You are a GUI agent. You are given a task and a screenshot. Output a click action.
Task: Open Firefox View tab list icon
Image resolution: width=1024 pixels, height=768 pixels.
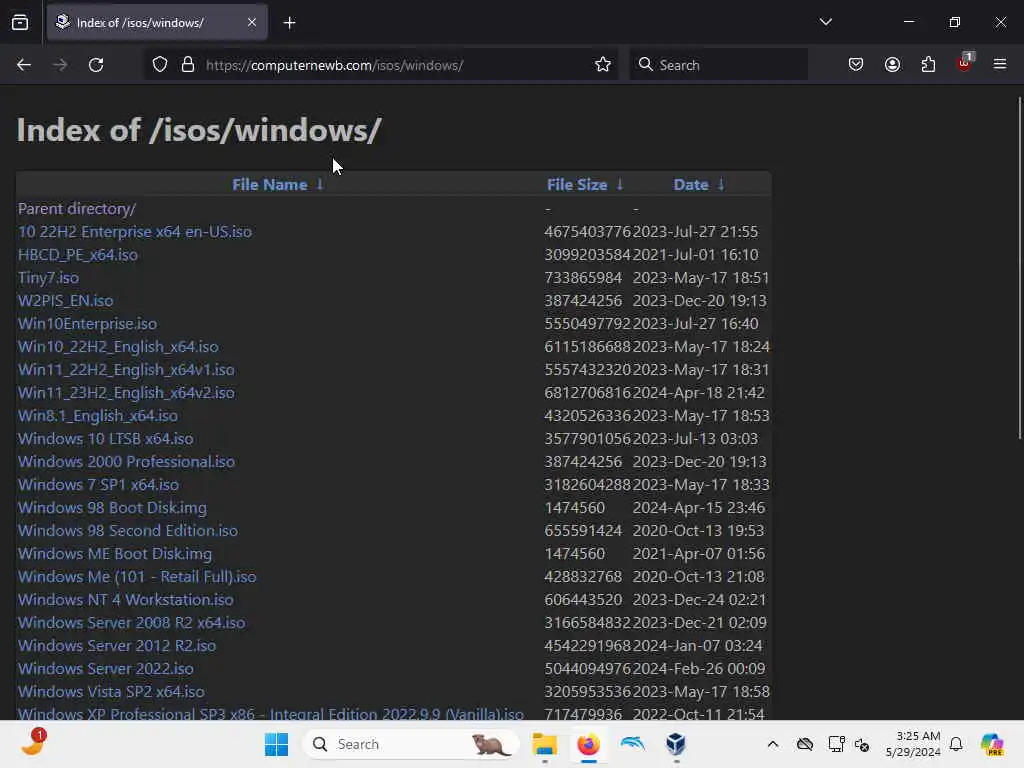[x=20, y=22]
